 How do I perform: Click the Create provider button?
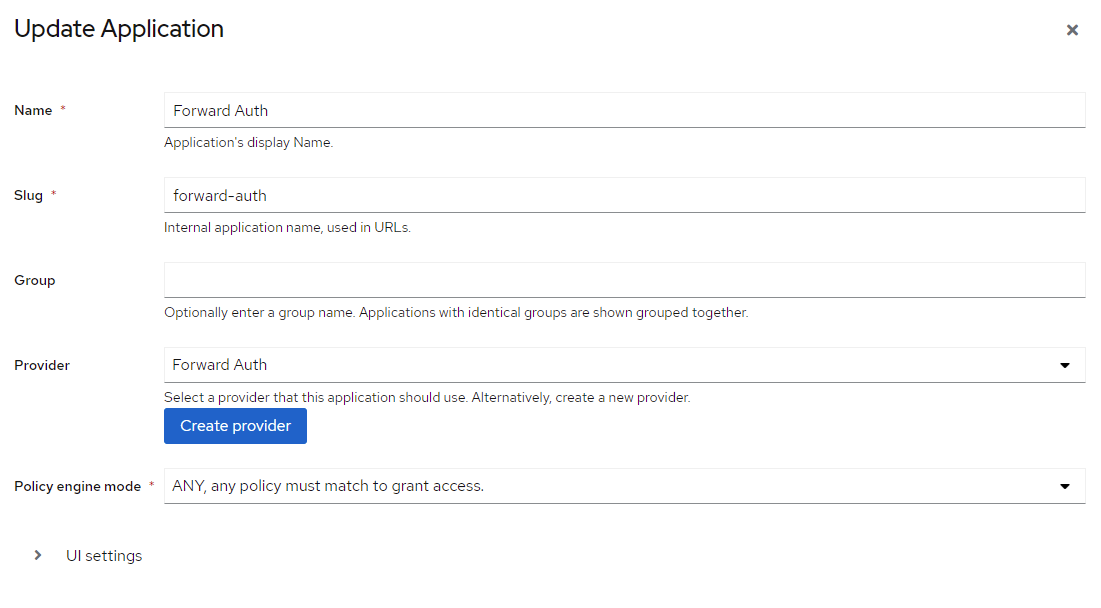[235, 426]
